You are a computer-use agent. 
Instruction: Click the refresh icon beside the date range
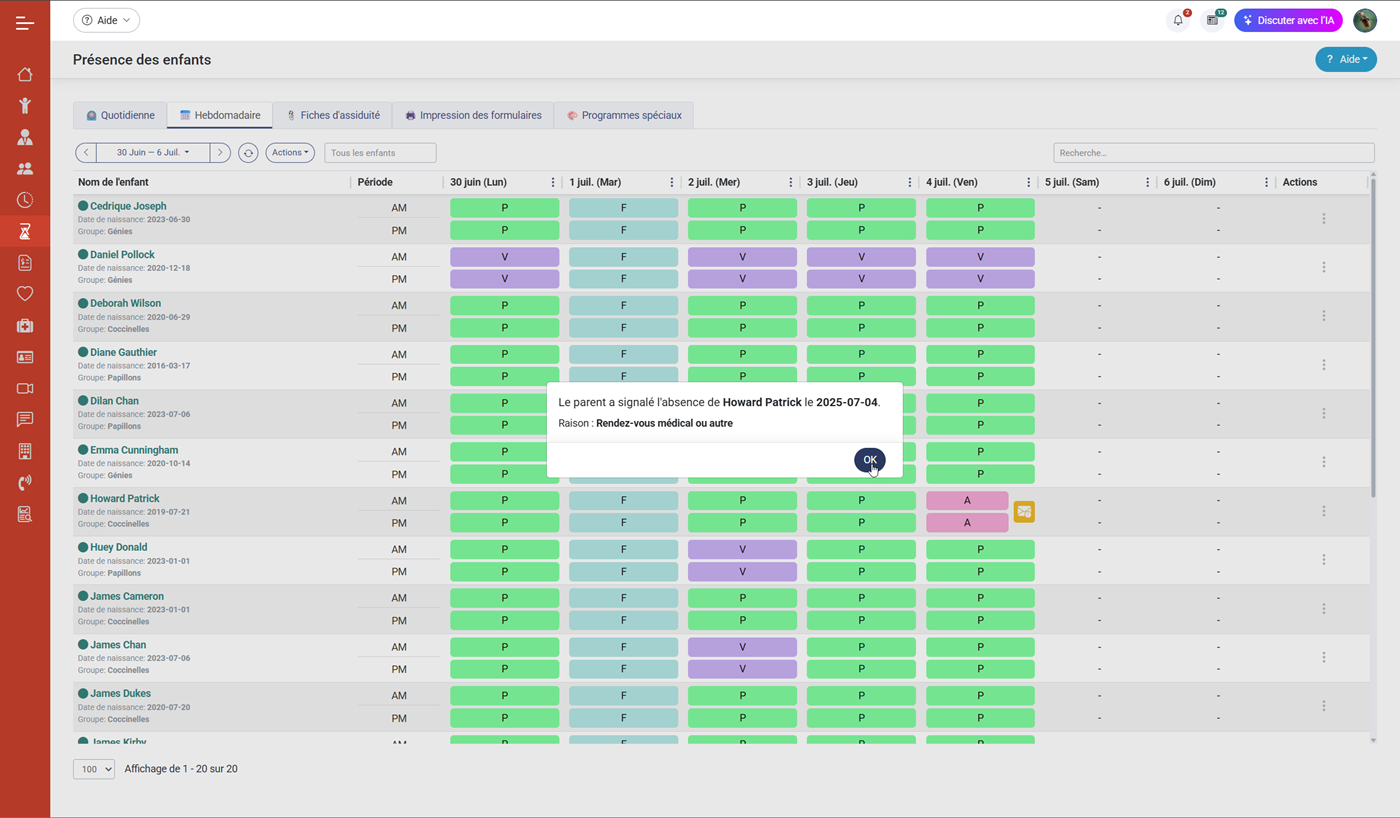point(248,153)
